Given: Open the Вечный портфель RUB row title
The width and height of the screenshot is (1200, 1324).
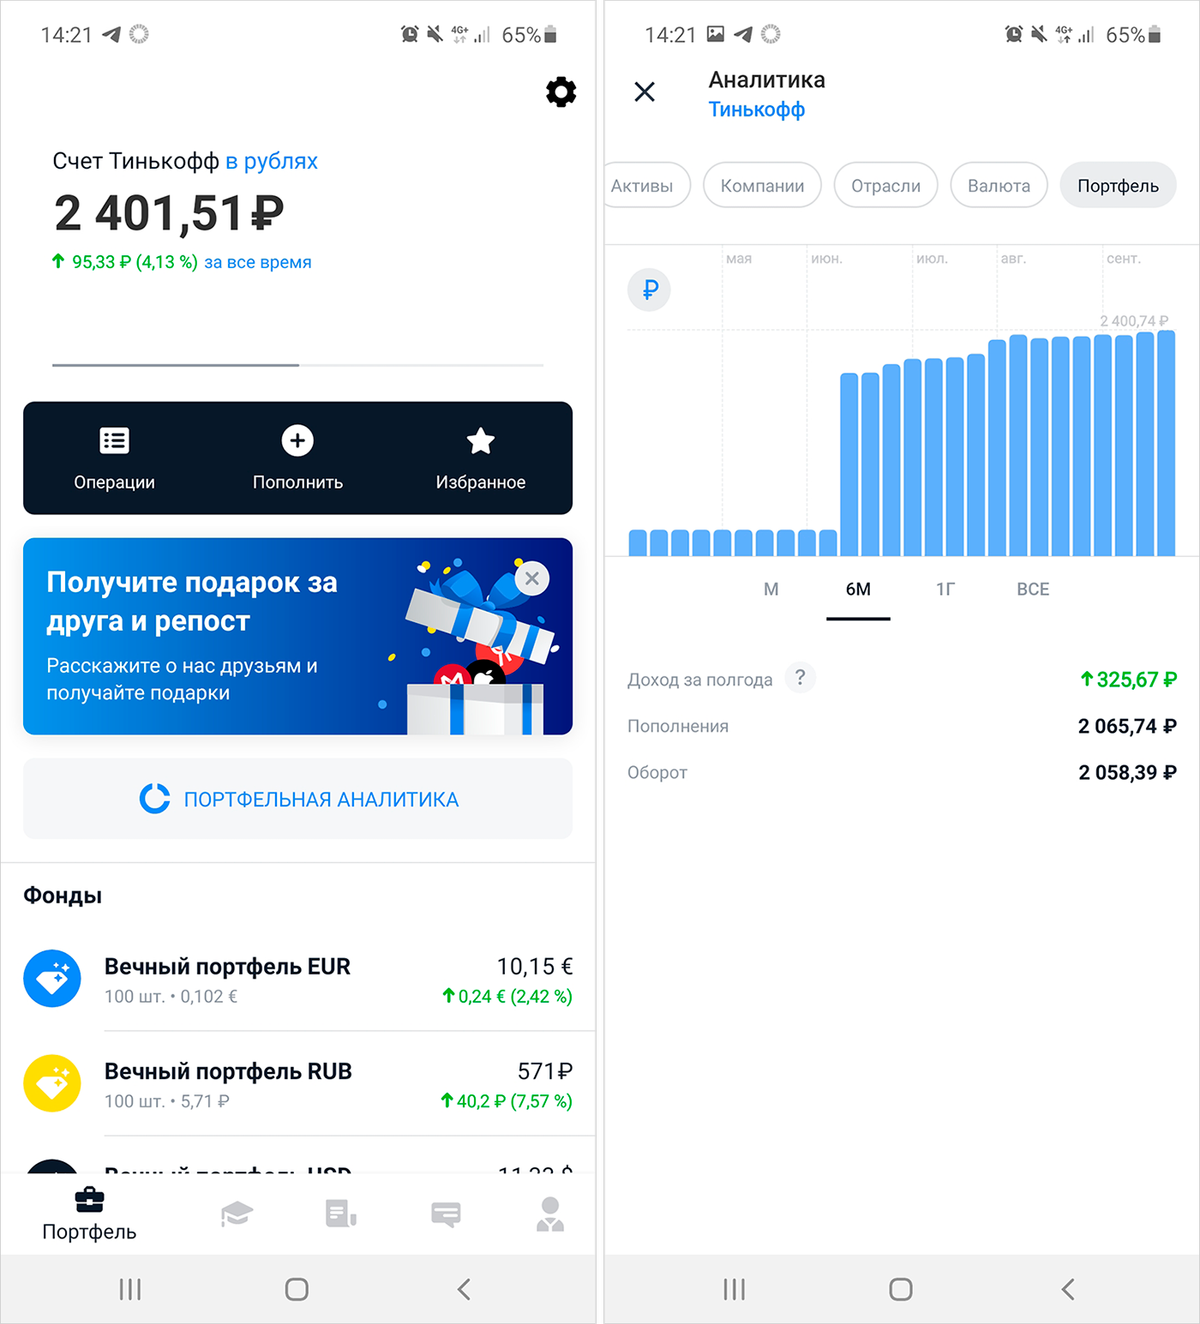Looking at the screenshot, I should coord(228,1072).
